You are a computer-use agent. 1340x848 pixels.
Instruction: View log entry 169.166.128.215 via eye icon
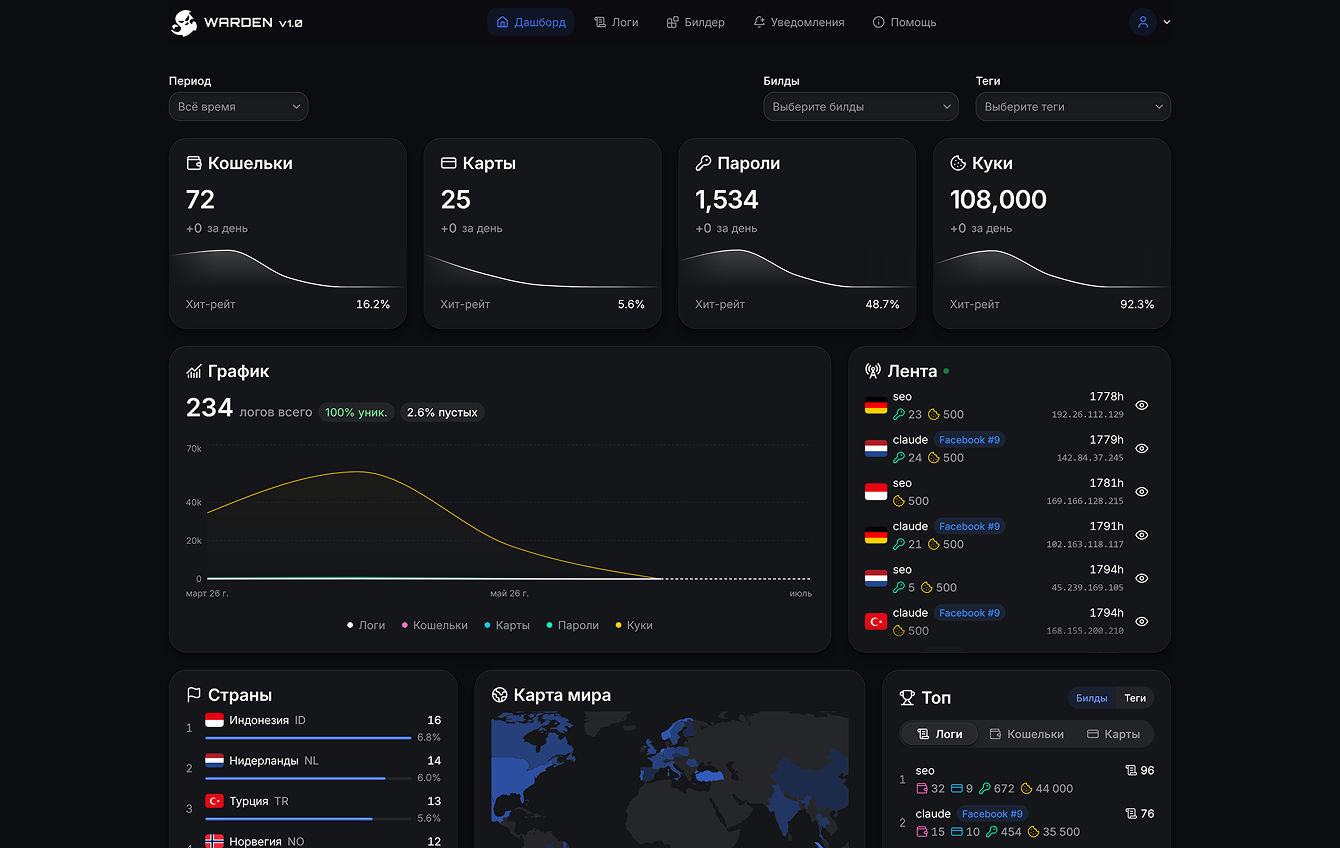1142,491
